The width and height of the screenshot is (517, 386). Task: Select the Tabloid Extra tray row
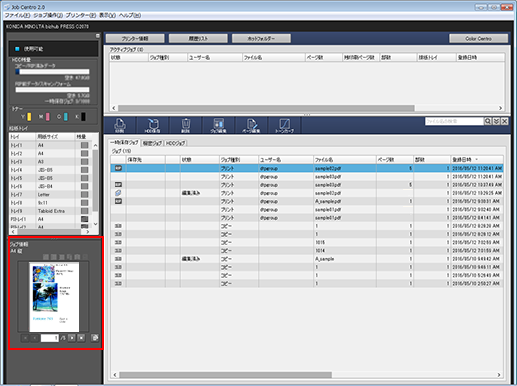coord(50,211)
